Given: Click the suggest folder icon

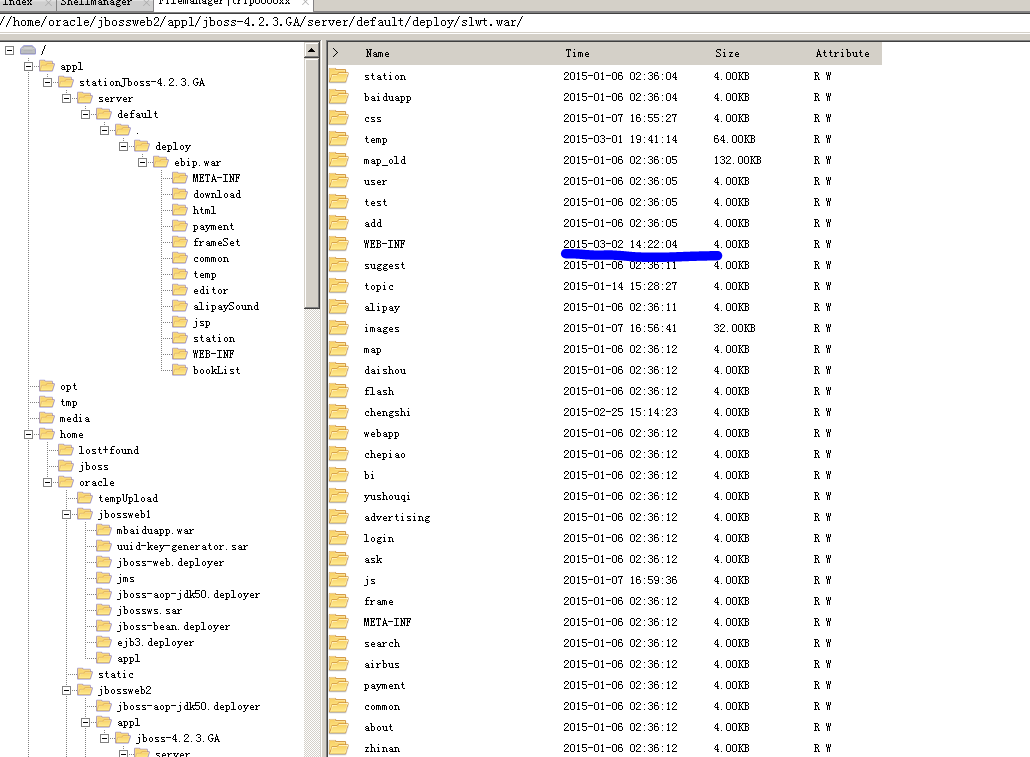Looking at the screenshot, I should [339, 265].
